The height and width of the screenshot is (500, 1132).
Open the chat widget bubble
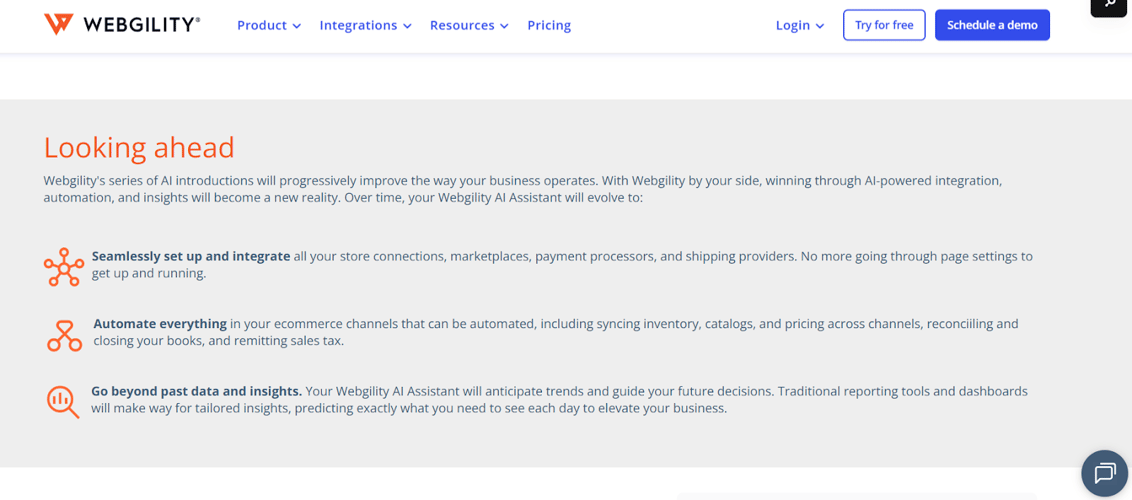(1105, 473)
